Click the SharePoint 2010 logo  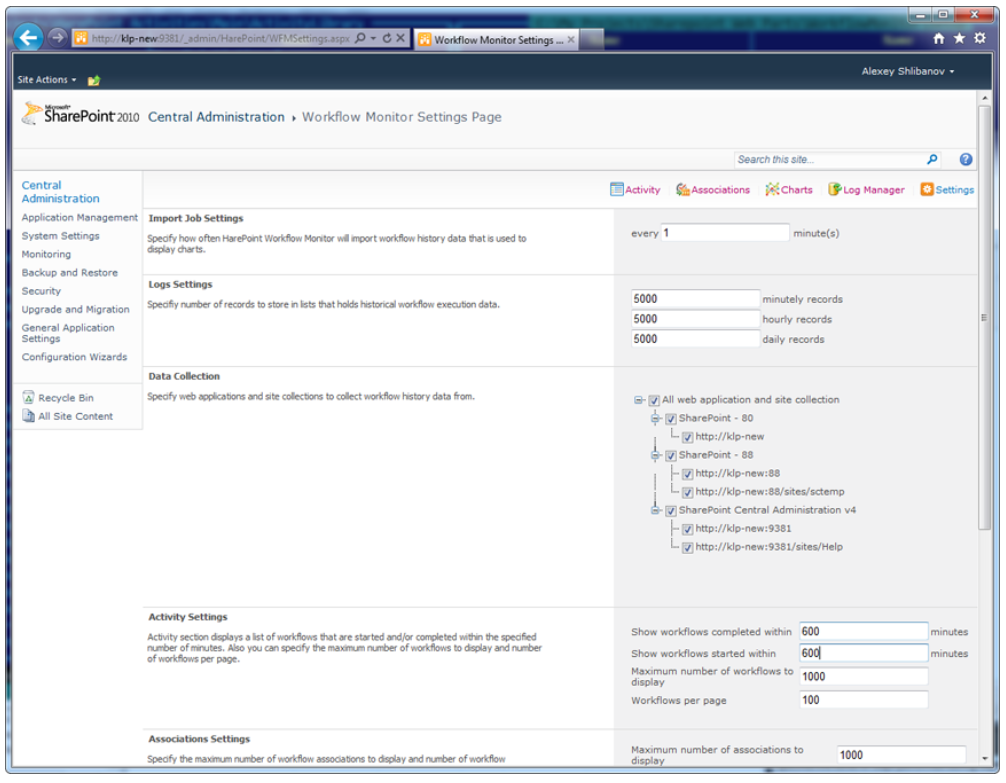click(81, 114)
